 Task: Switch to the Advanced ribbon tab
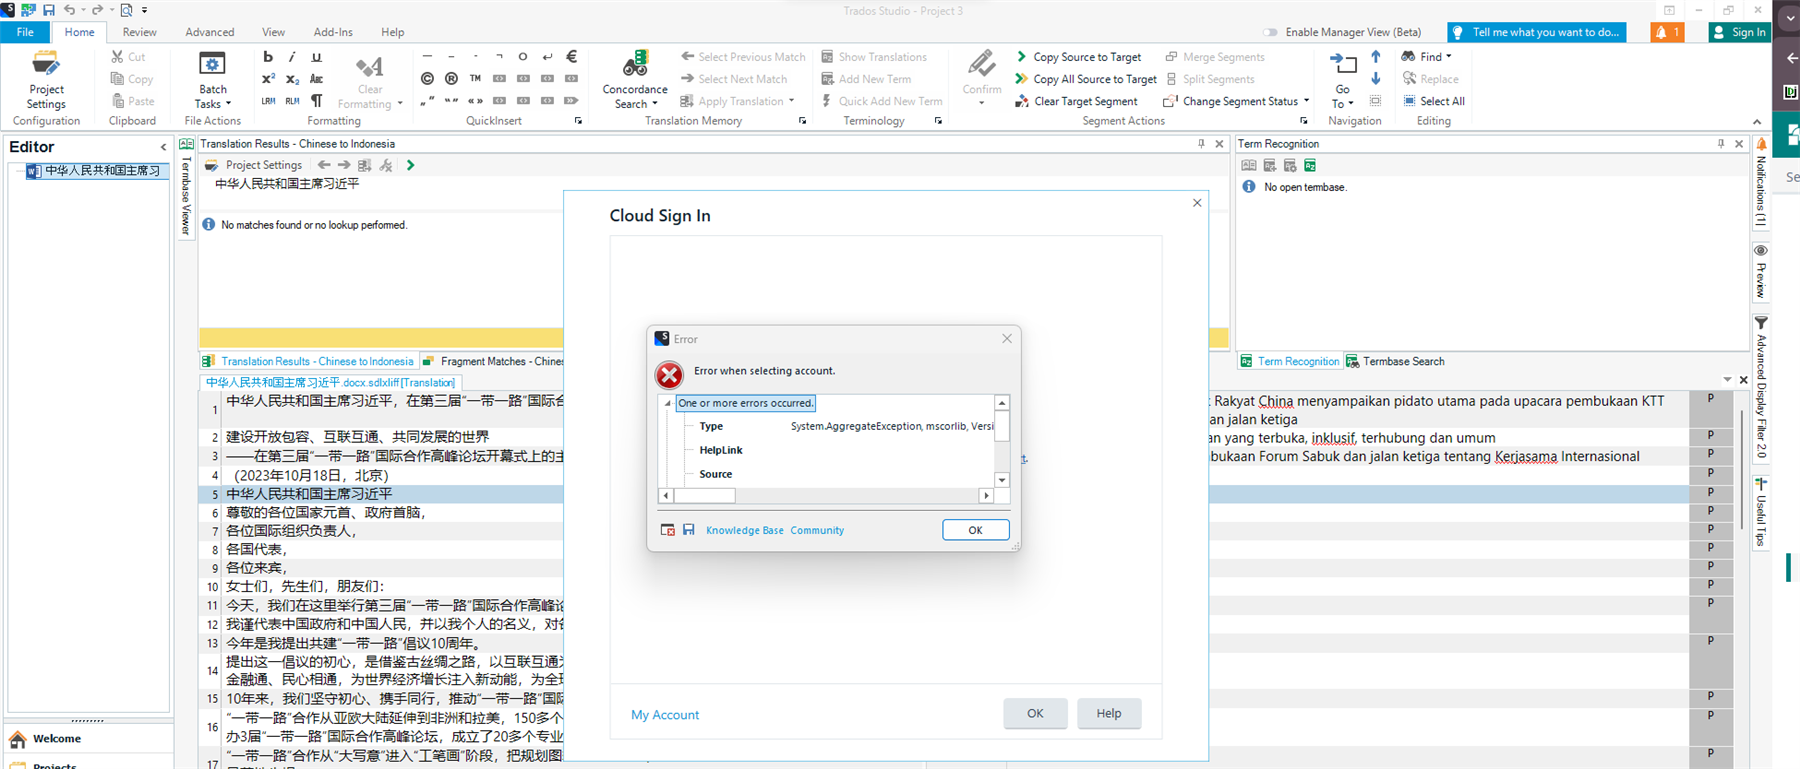coord(210,32)
